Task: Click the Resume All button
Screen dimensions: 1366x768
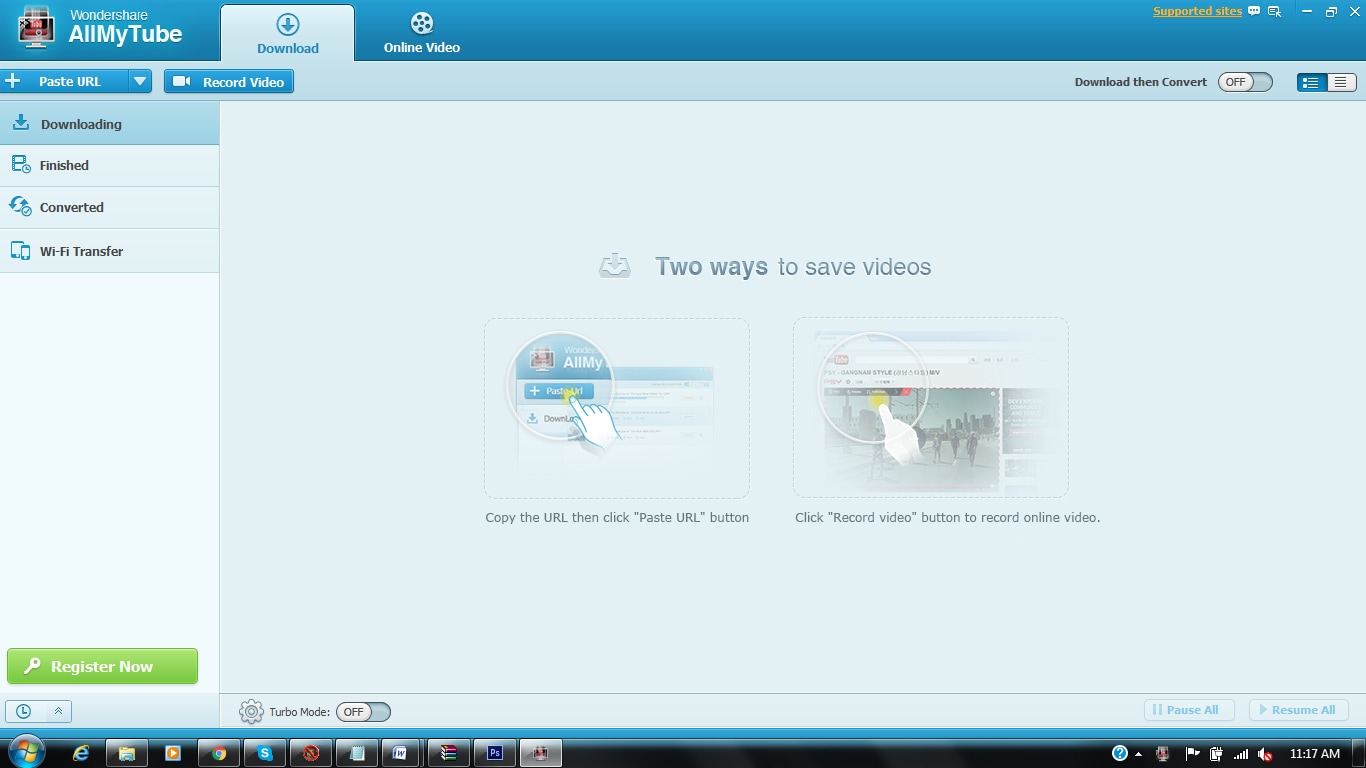Action: pyautogui.click(x=1299, y=710)
